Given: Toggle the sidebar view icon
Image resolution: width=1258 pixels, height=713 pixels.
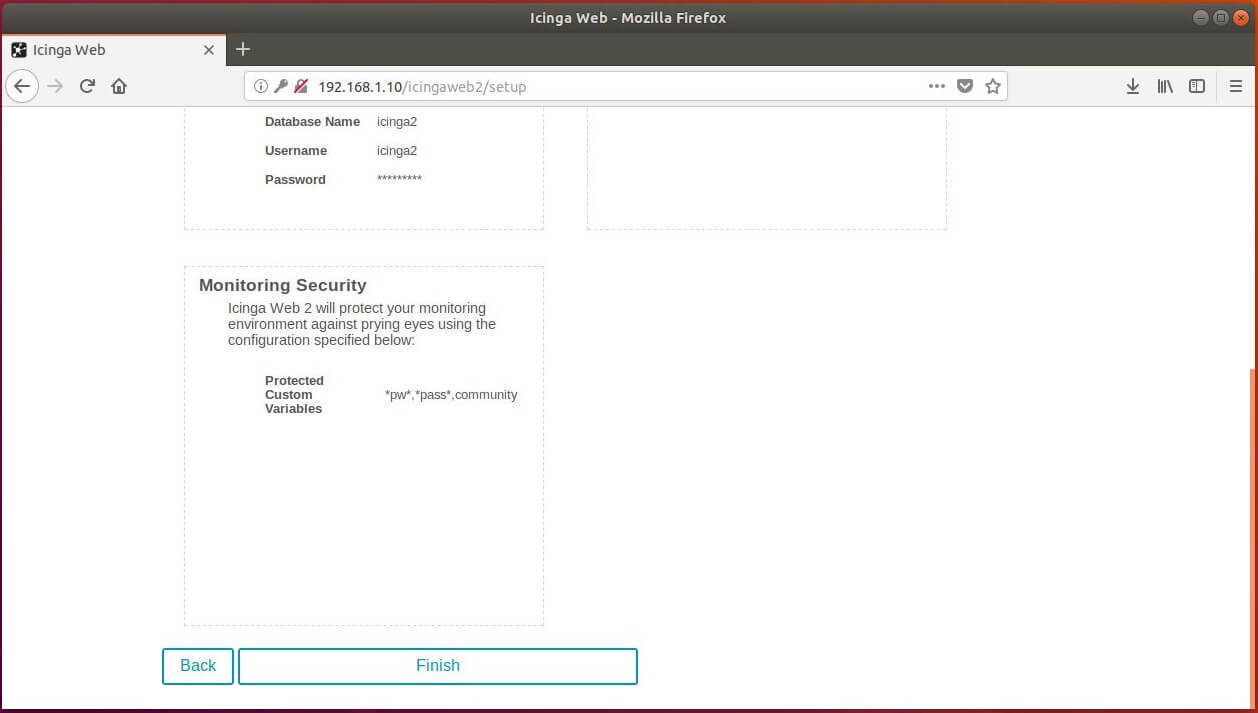Looking at the screenshot, I should pos(1197,86).
